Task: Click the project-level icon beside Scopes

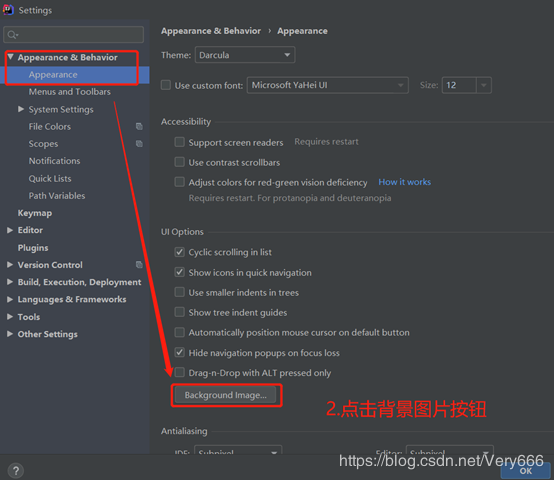Action: tap(139, 144)
